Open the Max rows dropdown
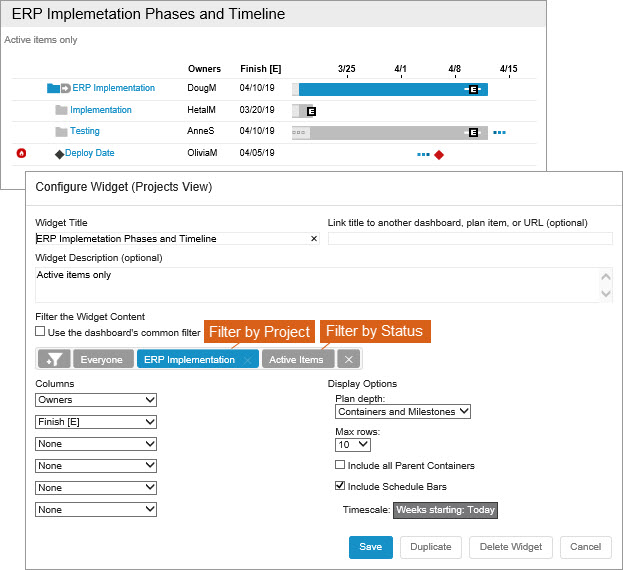623x570 pixels. point(352,444)
